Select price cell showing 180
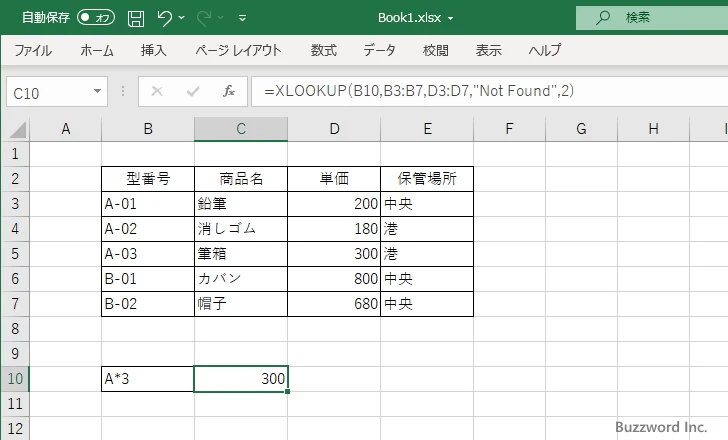Screen dimensions: 728x440 334,229
